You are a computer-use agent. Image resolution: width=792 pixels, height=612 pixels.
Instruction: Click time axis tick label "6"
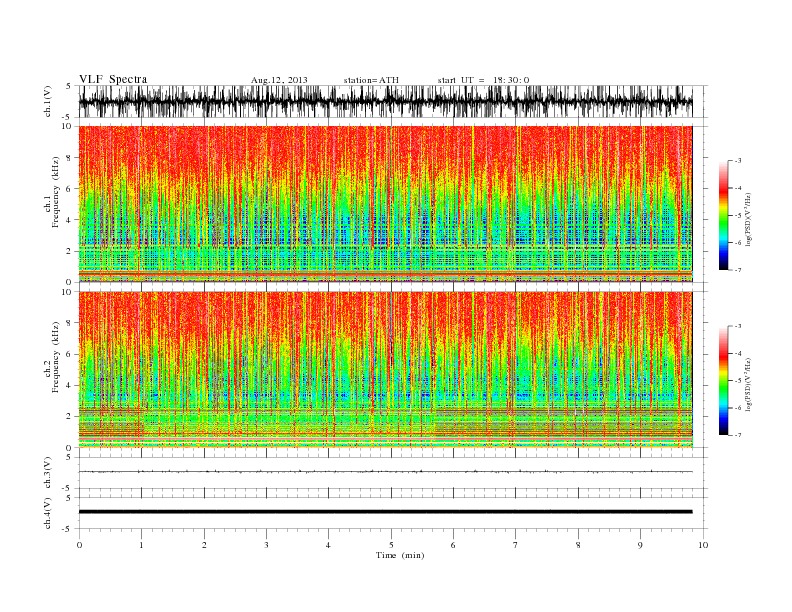tap(453, 545)
